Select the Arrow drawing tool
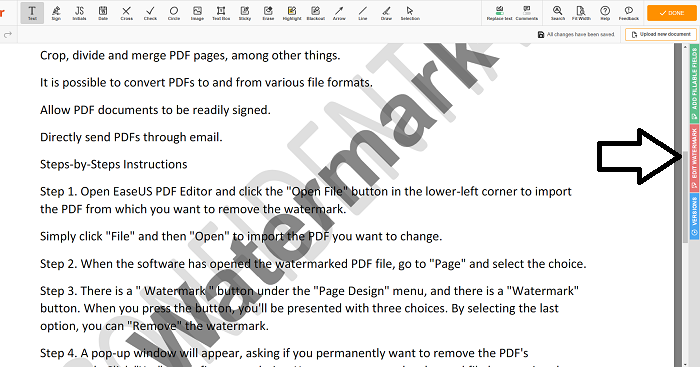The image size is (700, 367). 339,13
